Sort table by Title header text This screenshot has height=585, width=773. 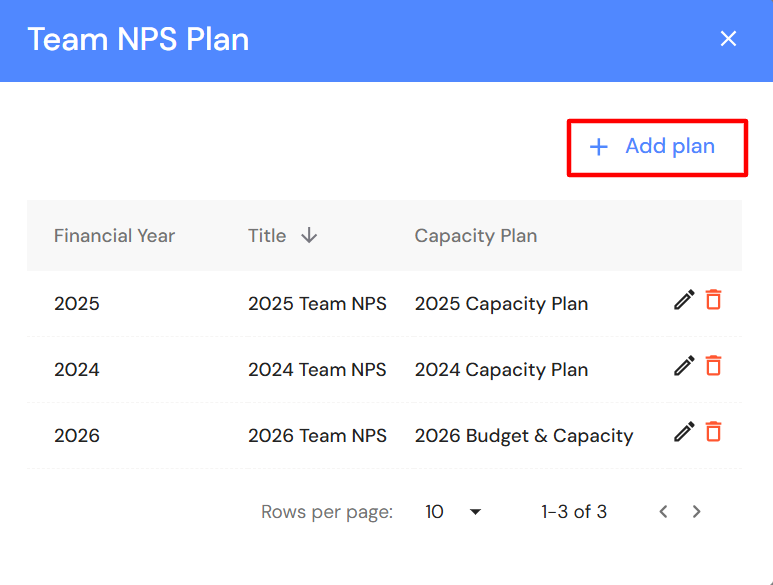267,236
